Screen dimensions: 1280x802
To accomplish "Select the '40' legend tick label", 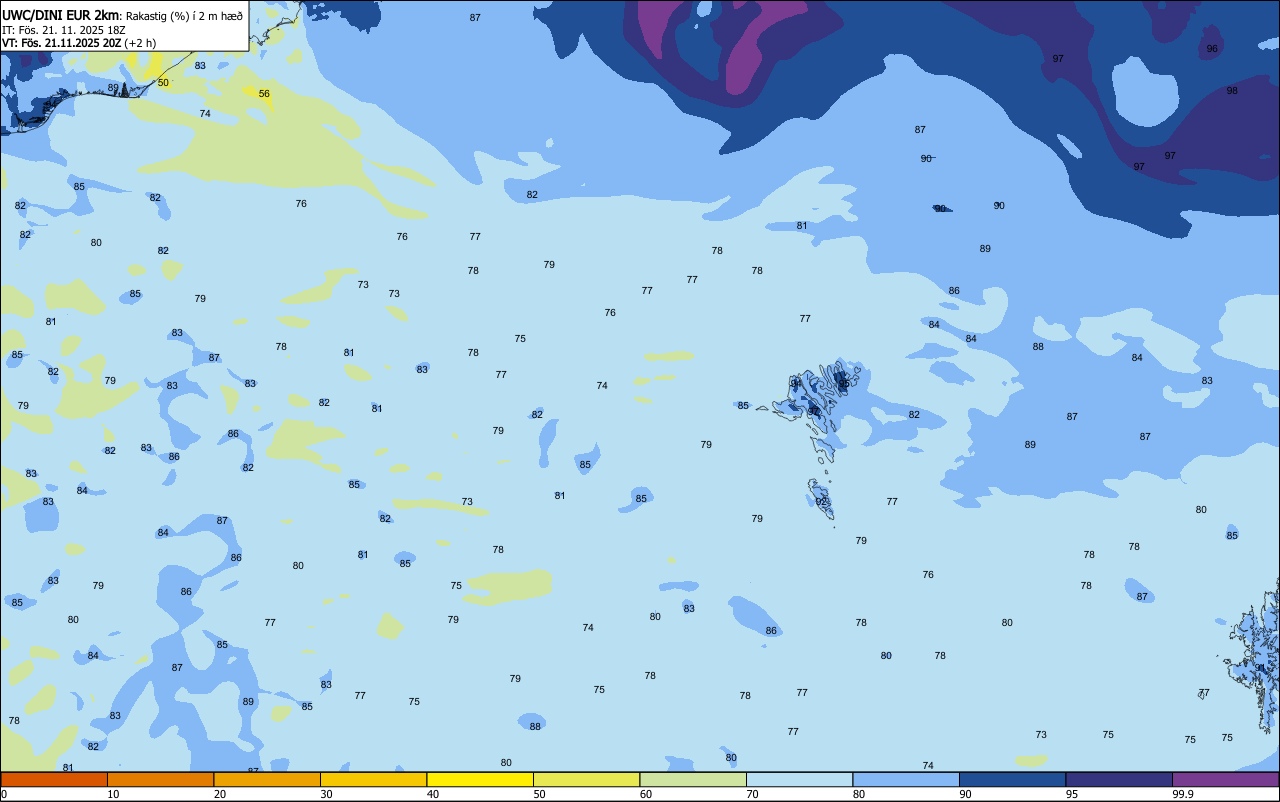I will tap(433, 794).
